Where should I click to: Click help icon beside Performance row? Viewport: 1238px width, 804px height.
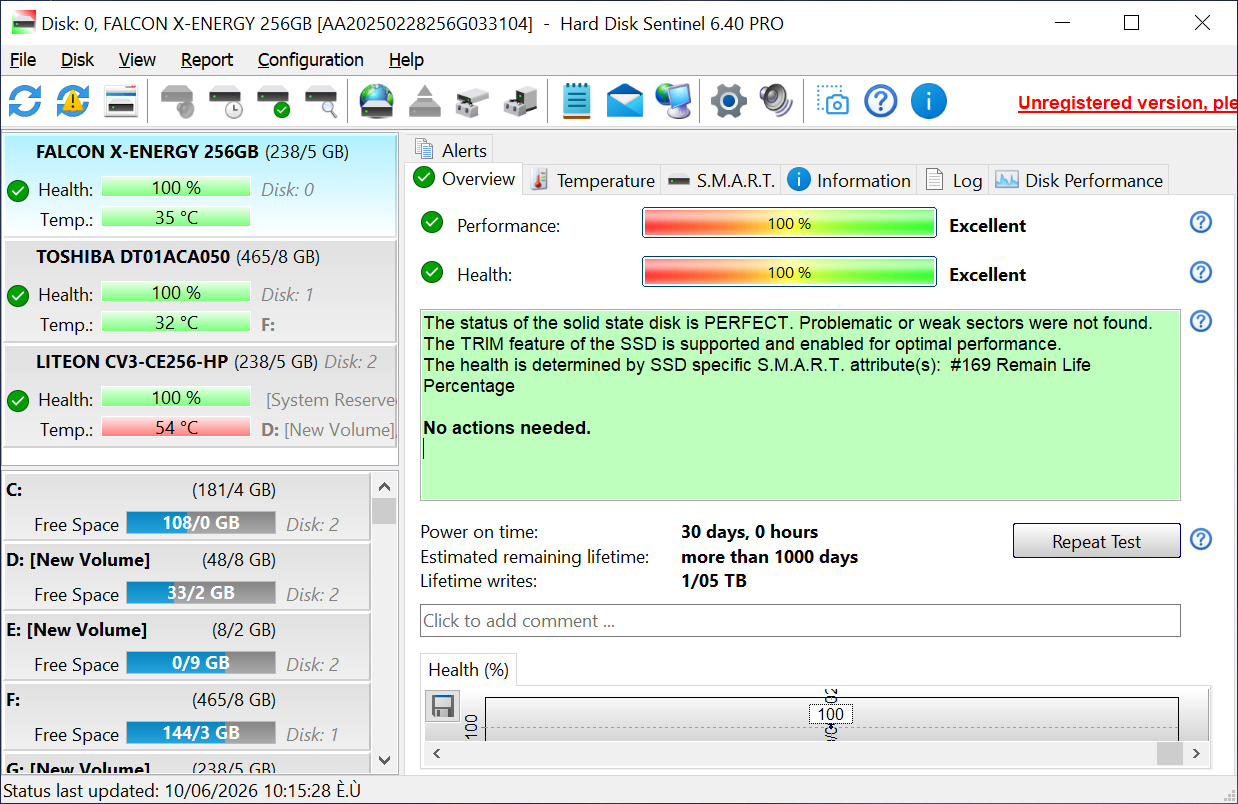[1201, 222]
